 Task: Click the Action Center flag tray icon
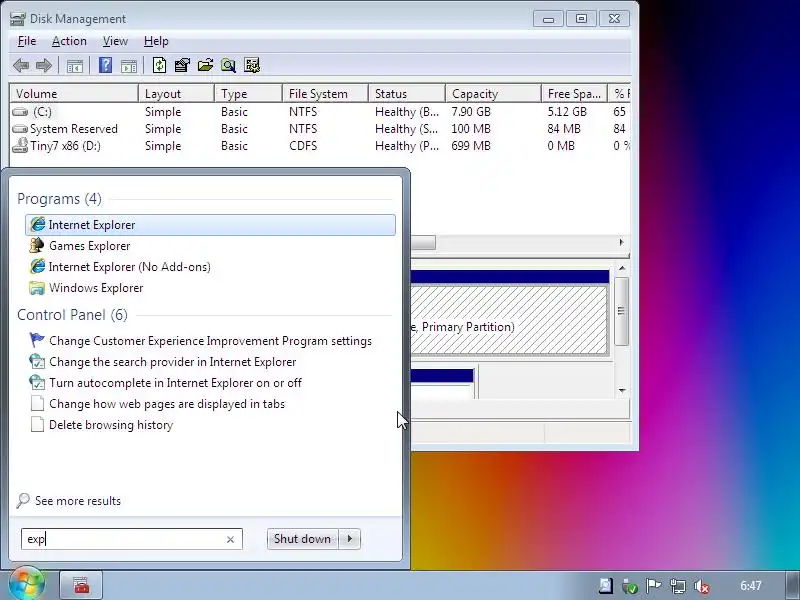point(653,586)
